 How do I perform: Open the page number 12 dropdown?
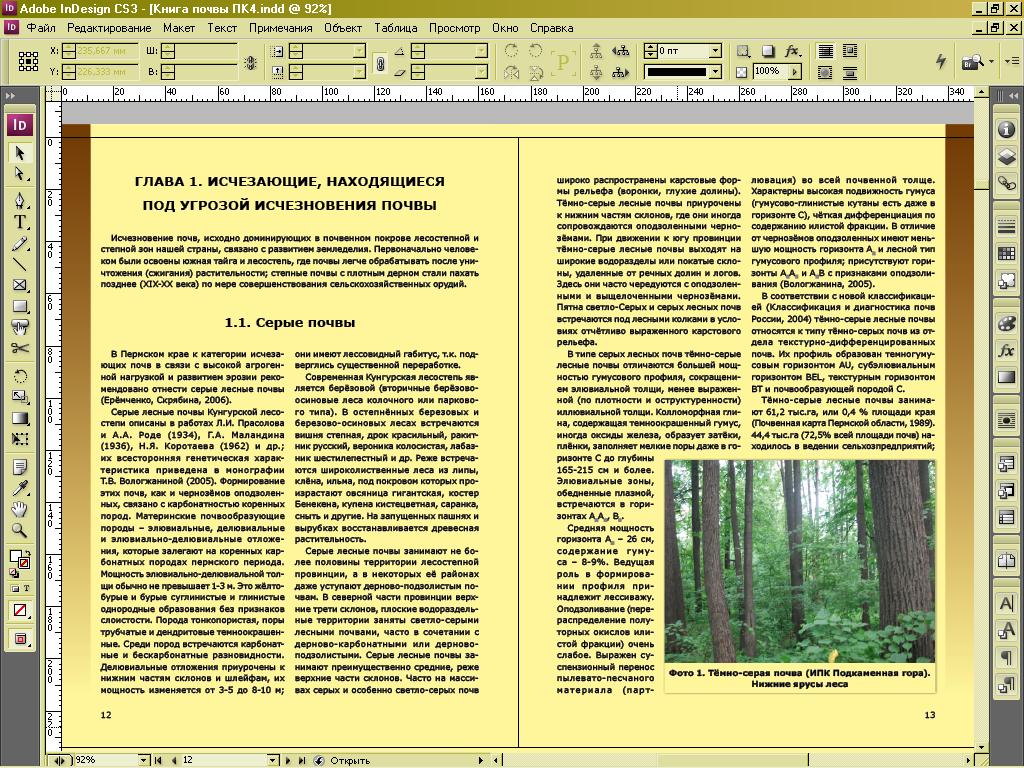click(x=273, y=760)
